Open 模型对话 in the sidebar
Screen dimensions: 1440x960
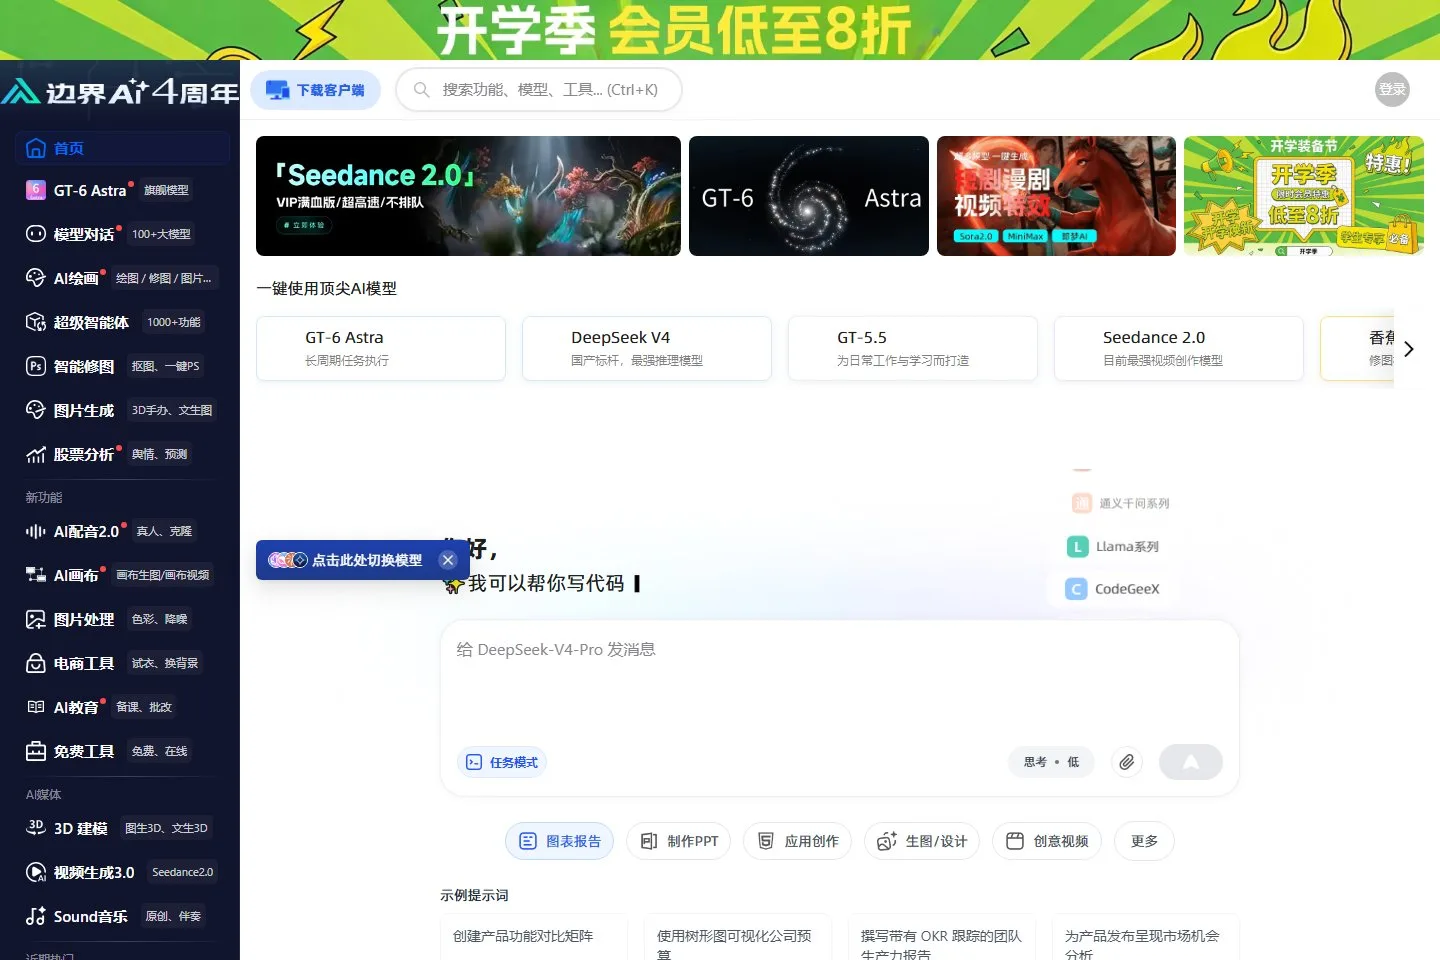click(x=84, y=234)
